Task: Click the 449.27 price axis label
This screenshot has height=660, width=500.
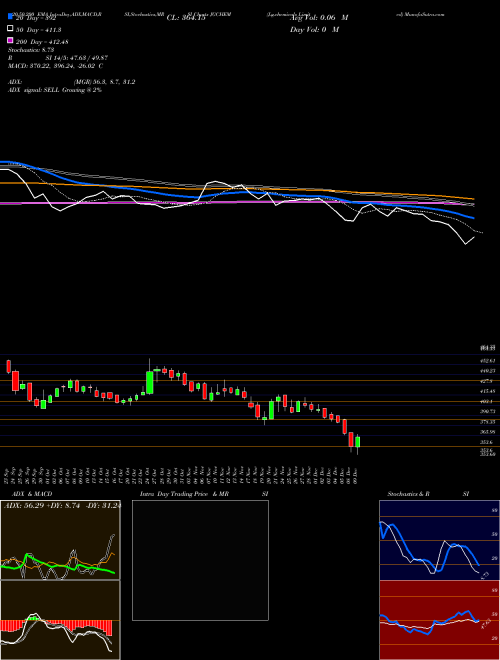Action: coord(489,371)
